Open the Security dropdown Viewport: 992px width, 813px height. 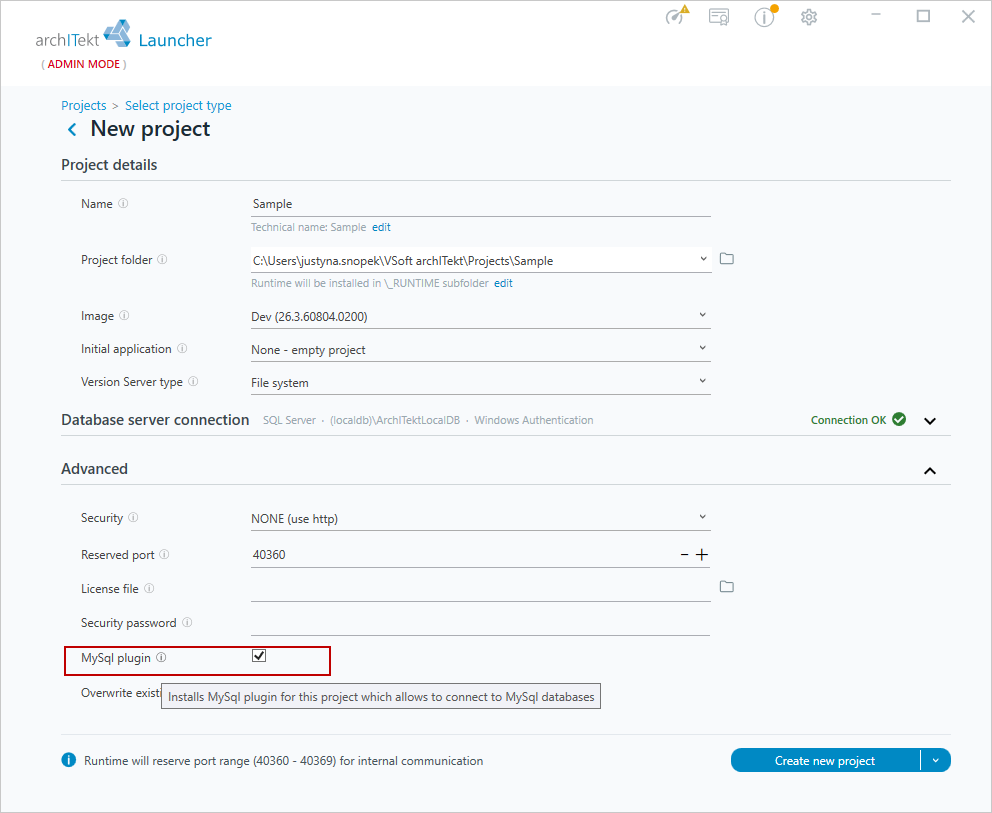(x=480, y=518)
